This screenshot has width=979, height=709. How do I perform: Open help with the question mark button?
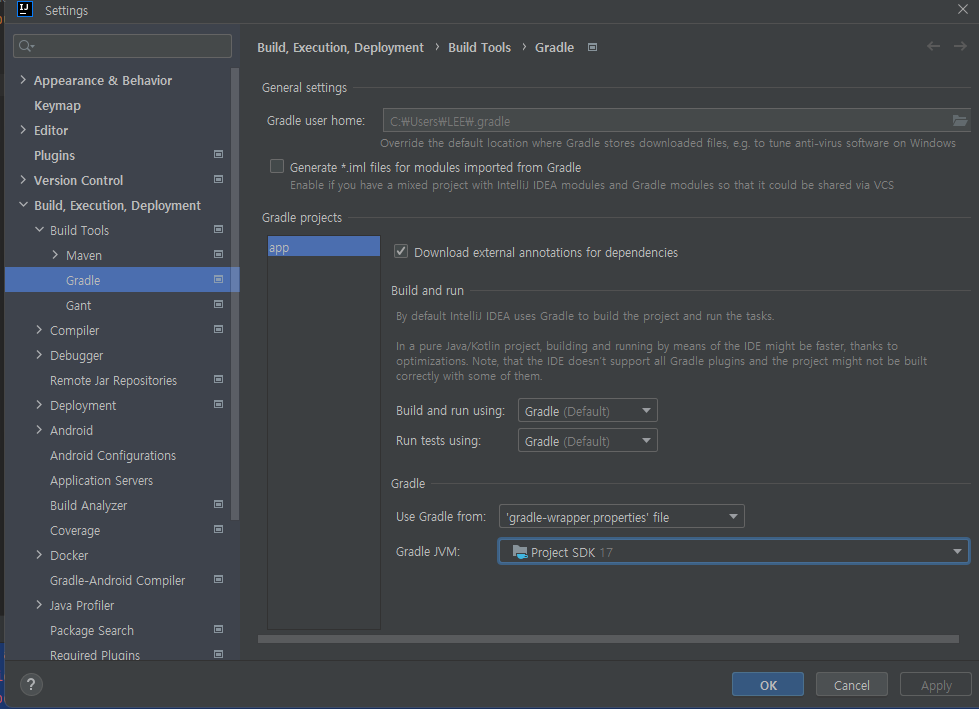(31, 684)
